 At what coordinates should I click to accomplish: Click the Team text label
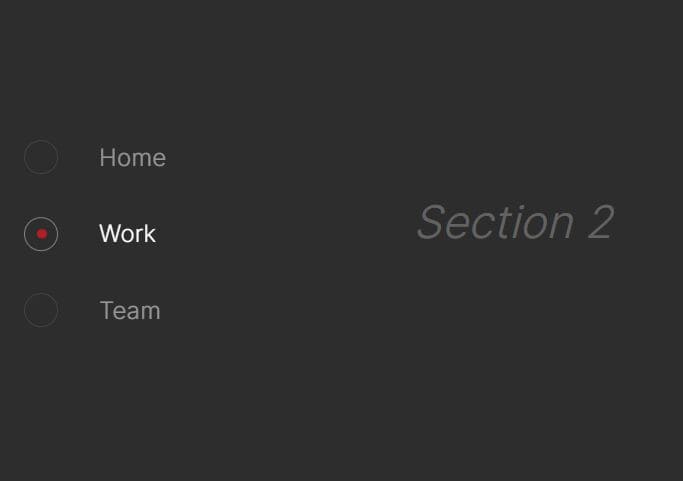[130, 310]
